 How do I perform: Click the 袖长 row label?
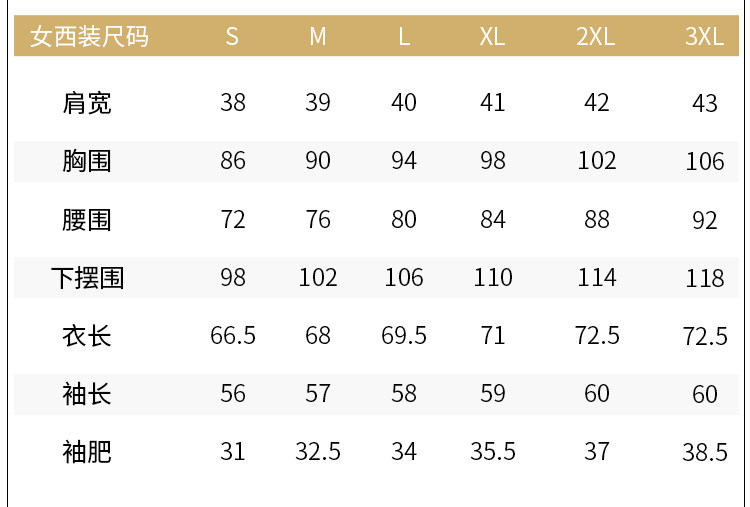click(87, 394)
